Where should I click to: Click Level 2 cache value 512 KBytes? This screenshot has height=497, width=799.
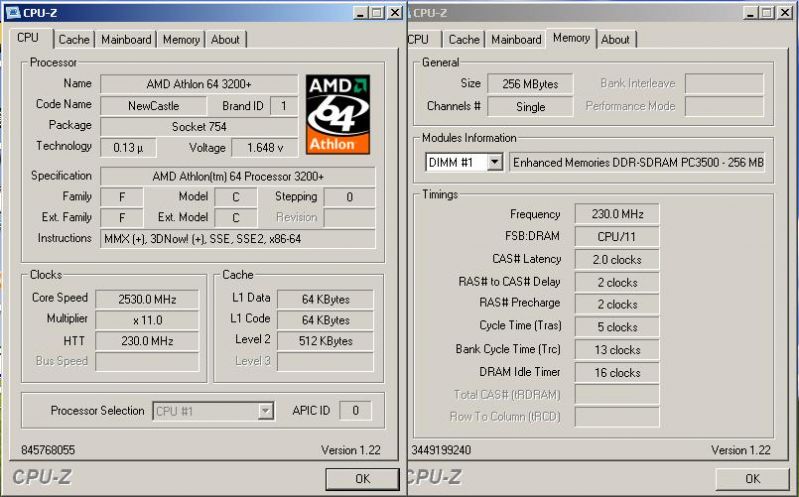(x=325, y=341)
